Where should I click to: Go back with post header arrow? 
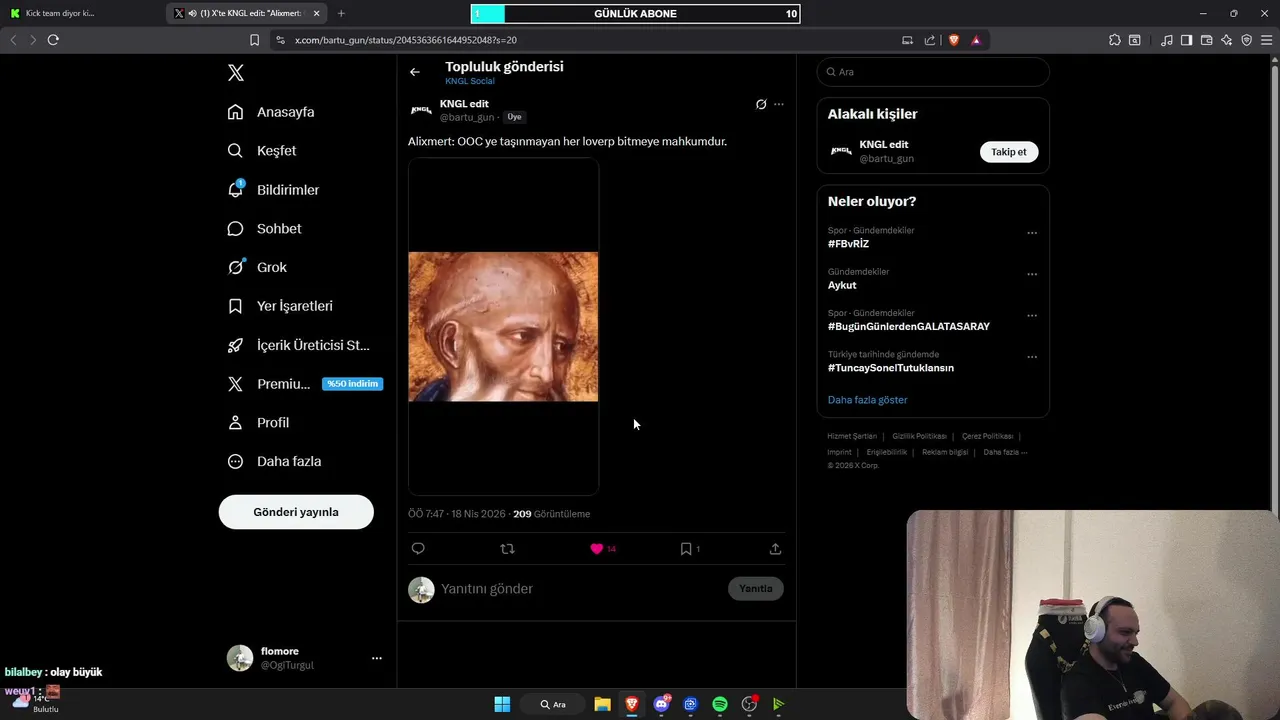(415, 72)
